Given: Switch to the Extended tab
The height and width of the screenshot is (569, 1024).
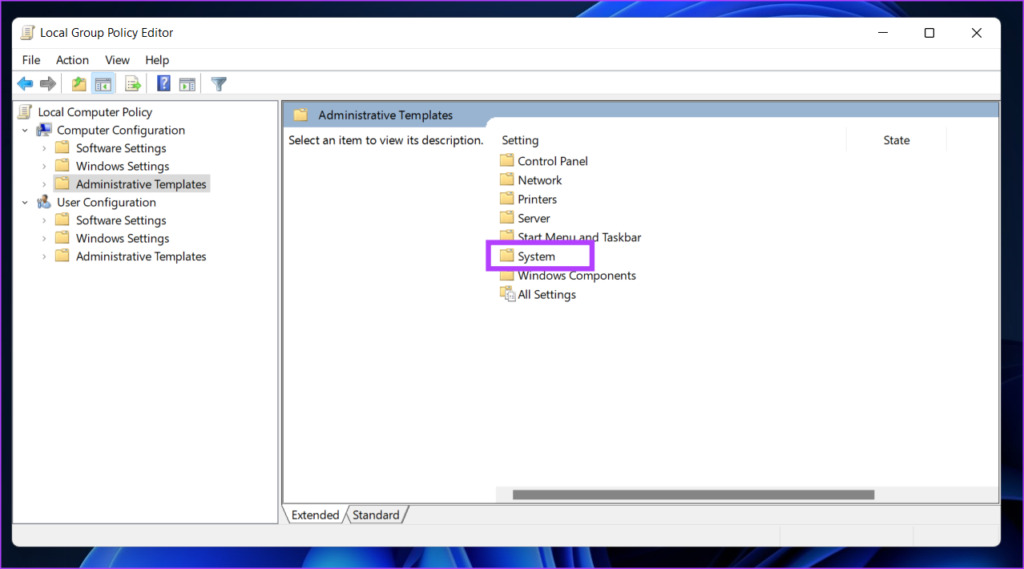Looking at the screenshot, I should click(315, 515).
